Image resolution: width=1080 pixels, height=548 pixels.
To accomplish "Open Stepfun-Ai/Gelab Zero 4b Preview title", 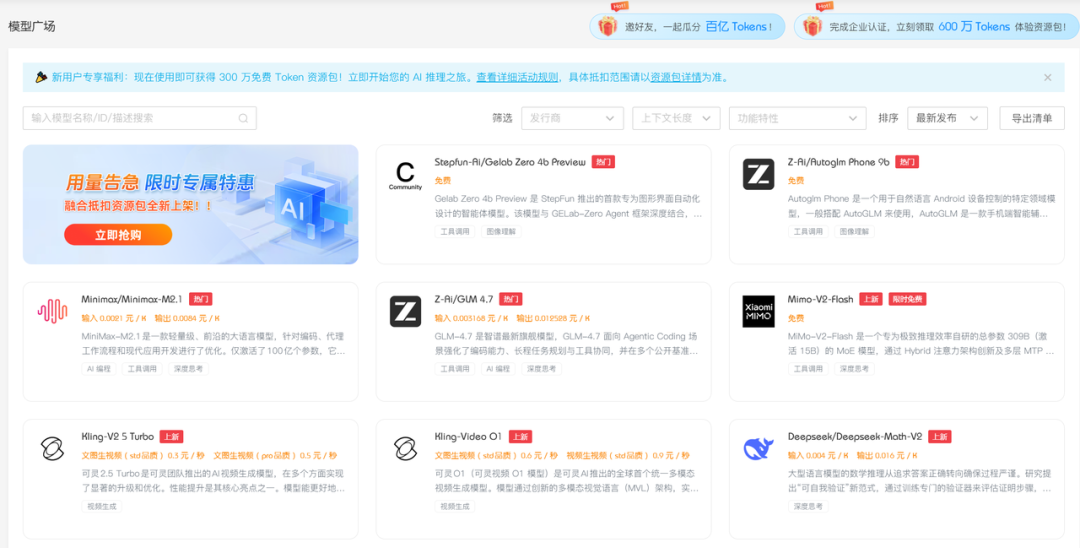I will 510,162.
